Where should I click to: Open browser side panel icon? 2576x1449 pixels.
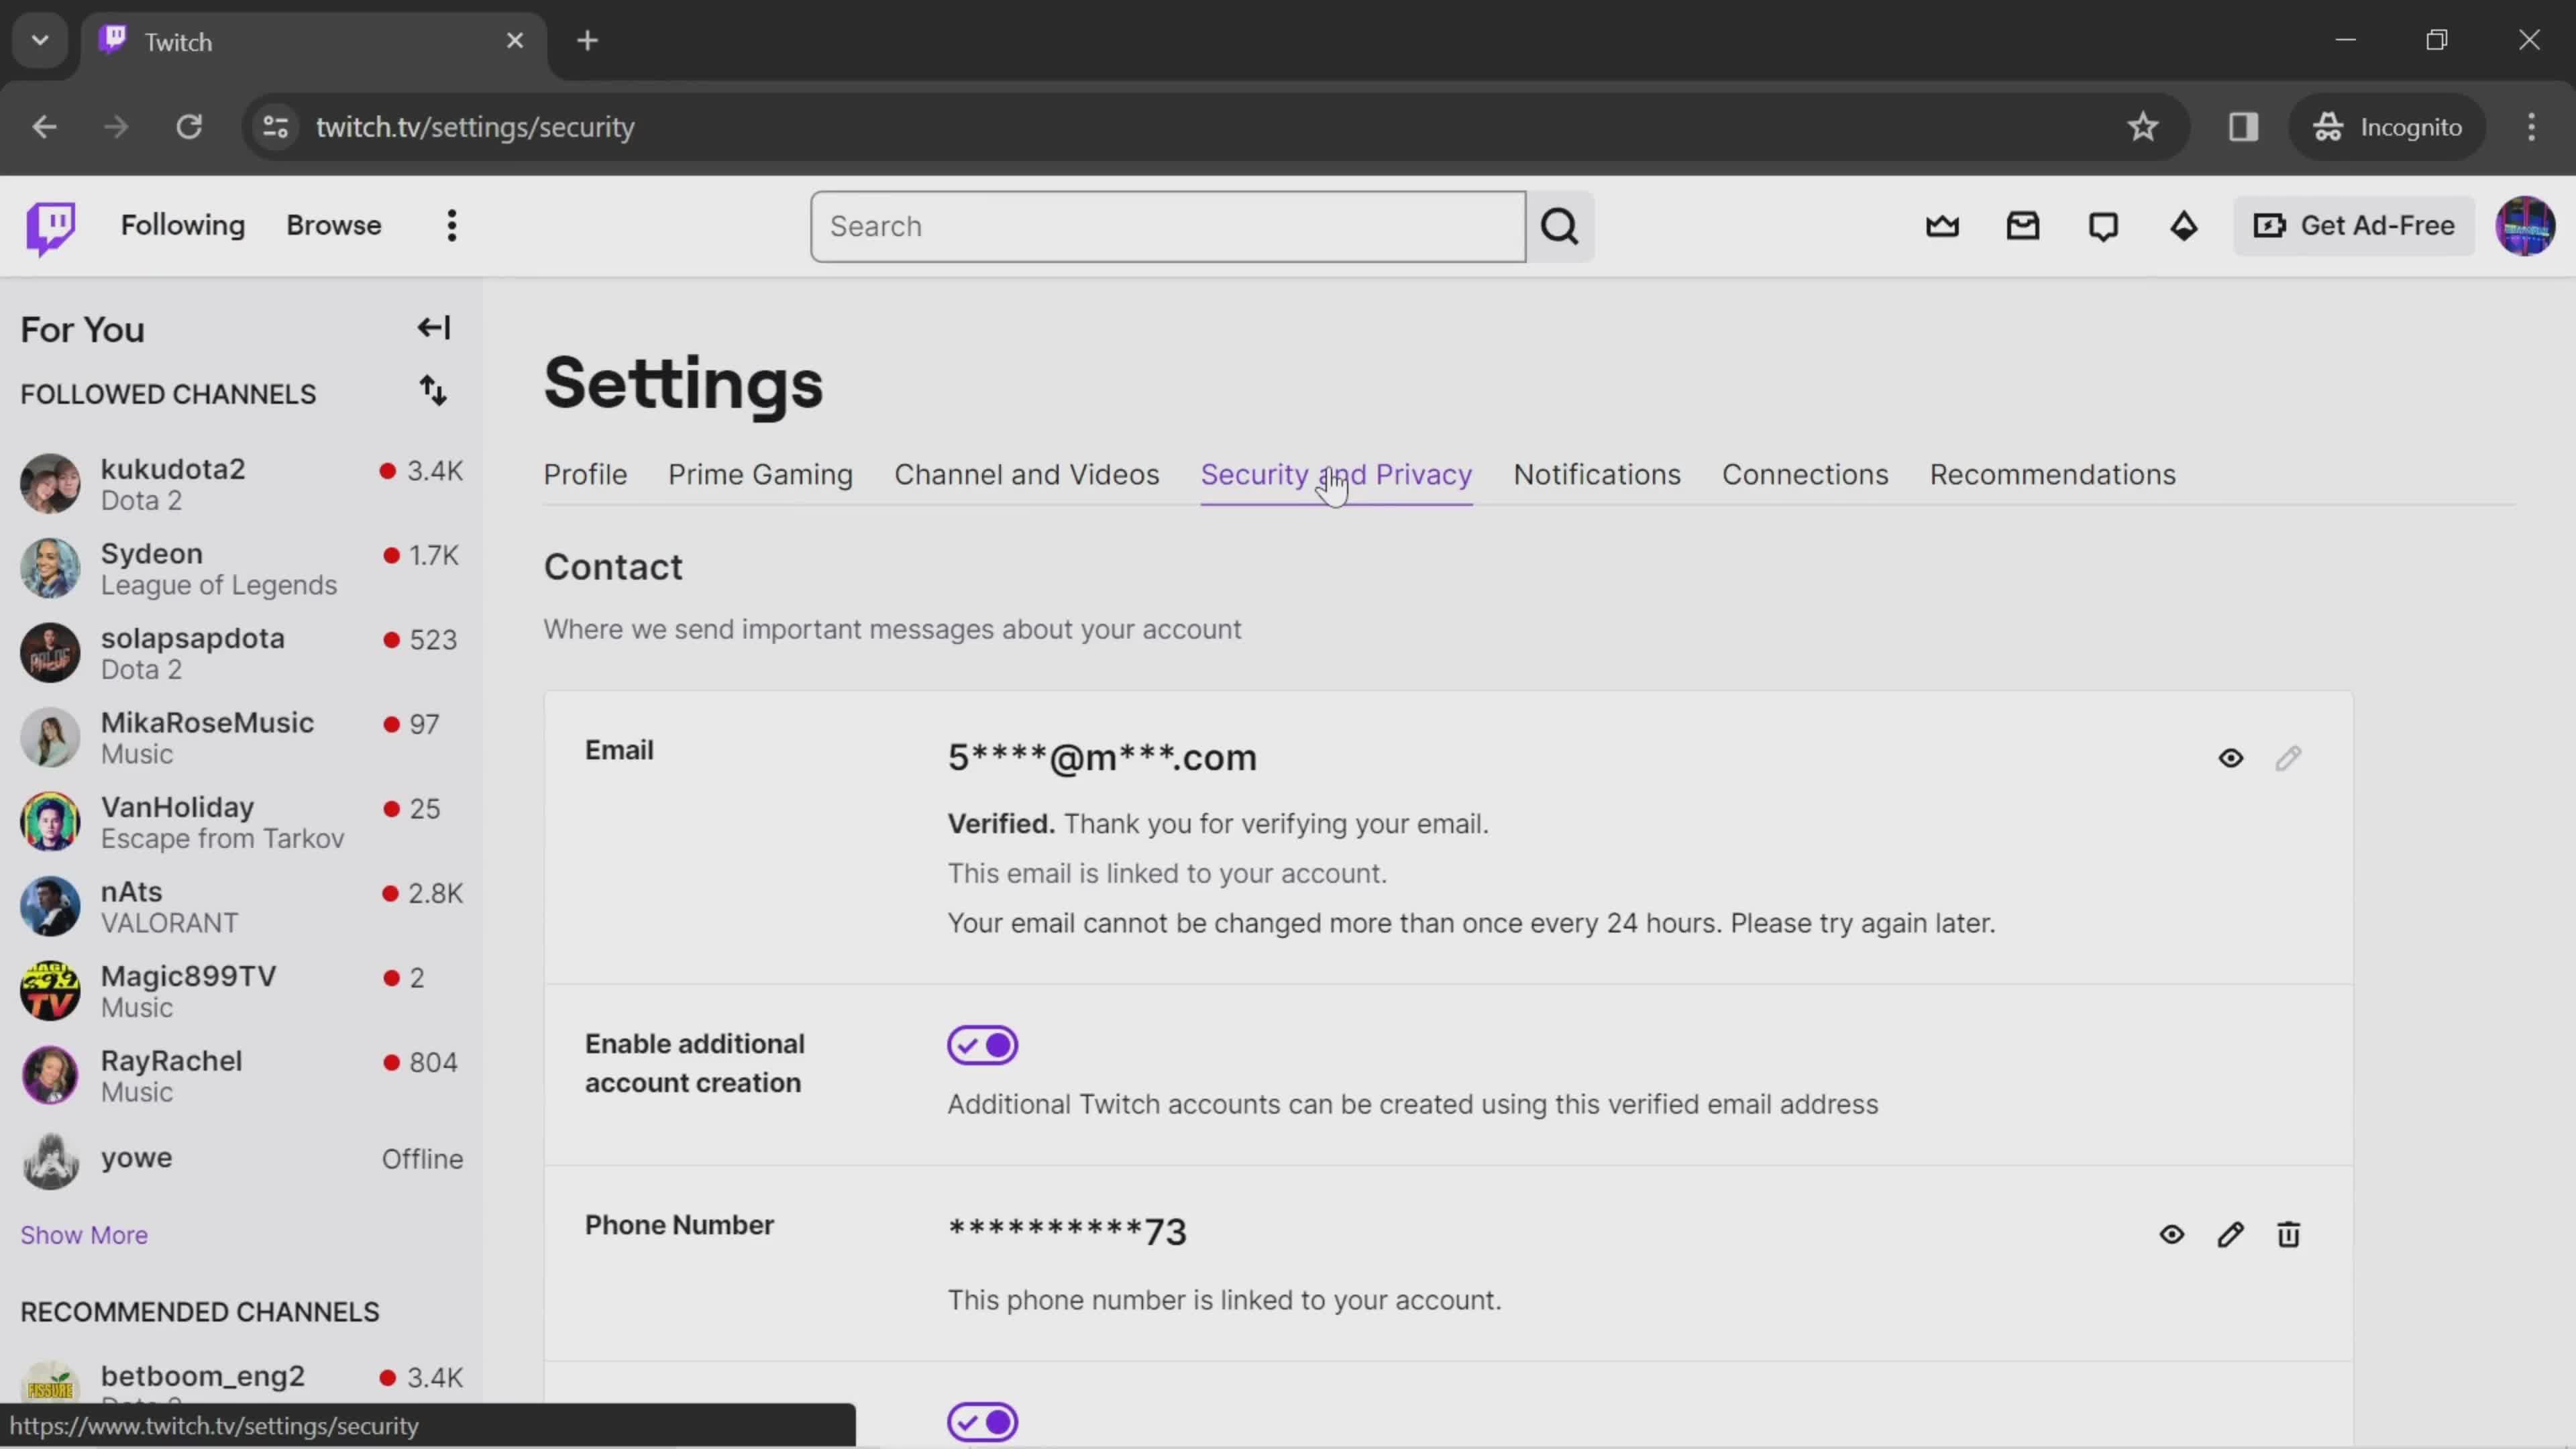2243,127
